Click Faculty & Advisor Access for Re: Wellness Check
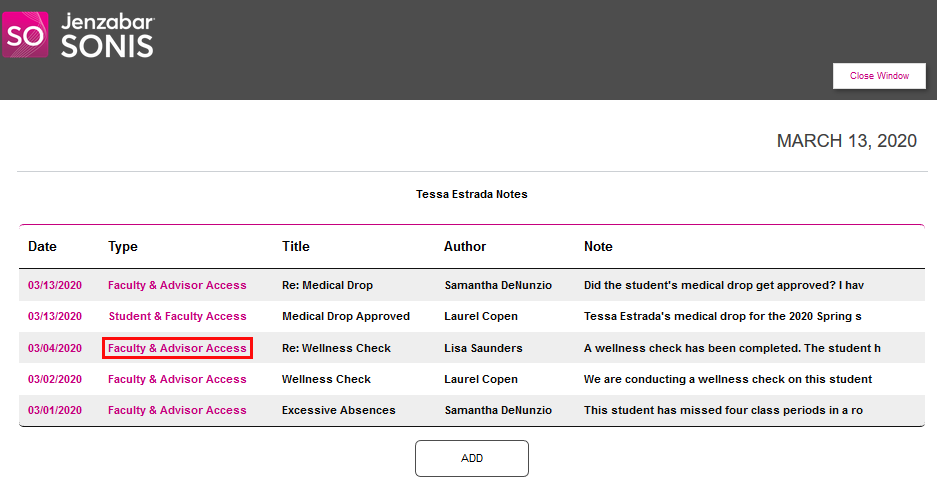 point(177,349)
